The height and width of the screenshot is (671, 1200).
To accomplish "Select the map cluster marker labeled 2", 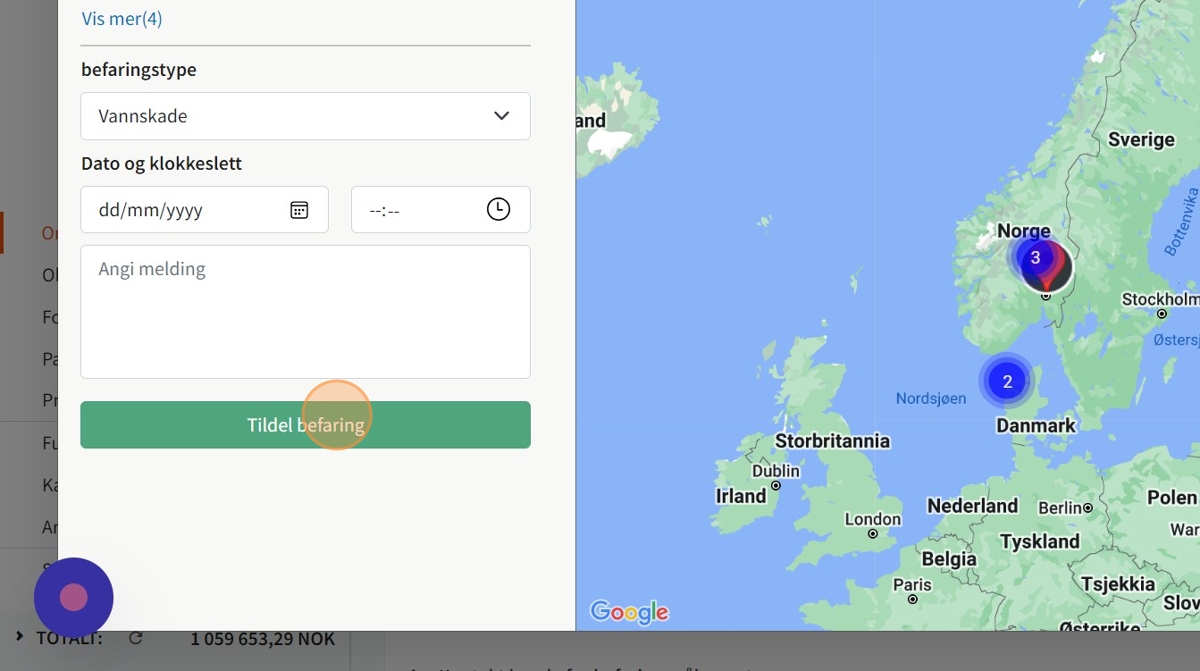I will 1007,381.
